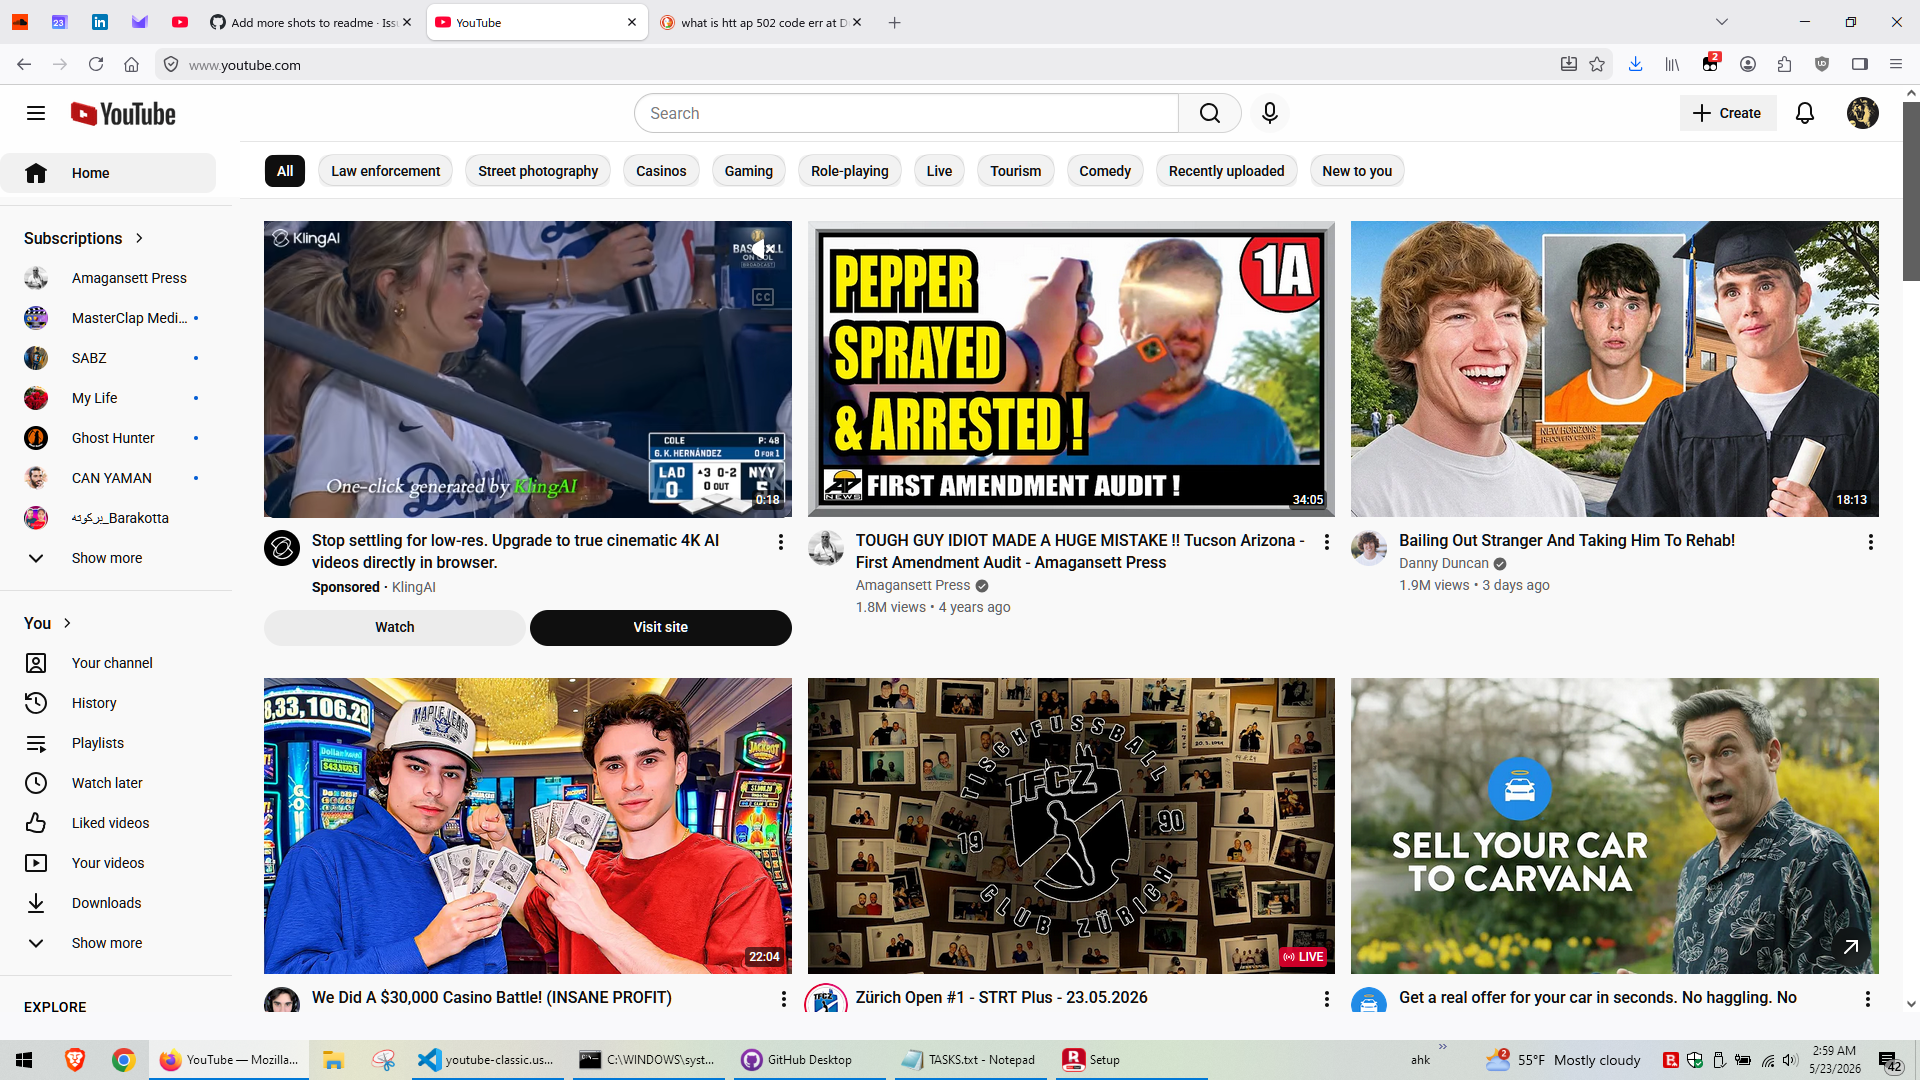
Task: Expand Show more under Subscriptions
Action: [x=107, y=558]
